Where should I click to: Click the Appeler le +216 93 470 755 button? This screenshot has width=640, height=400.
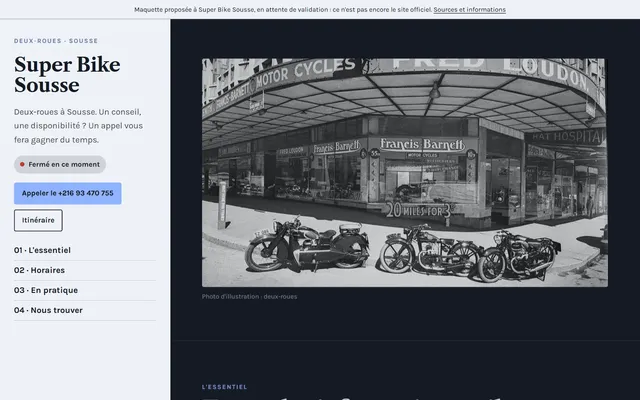pos(68,193)
